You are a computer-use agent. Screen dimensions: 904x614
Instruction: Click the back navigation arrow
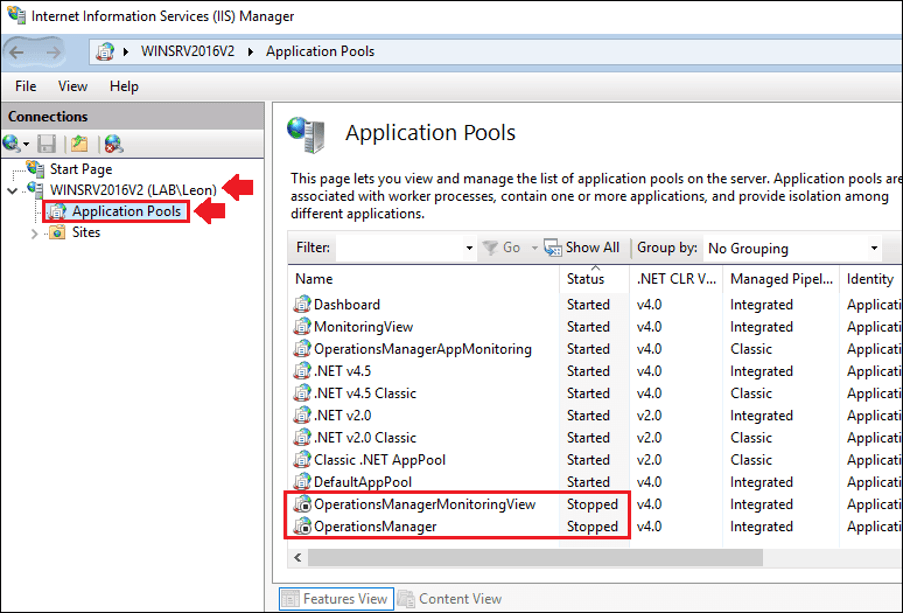17,51
